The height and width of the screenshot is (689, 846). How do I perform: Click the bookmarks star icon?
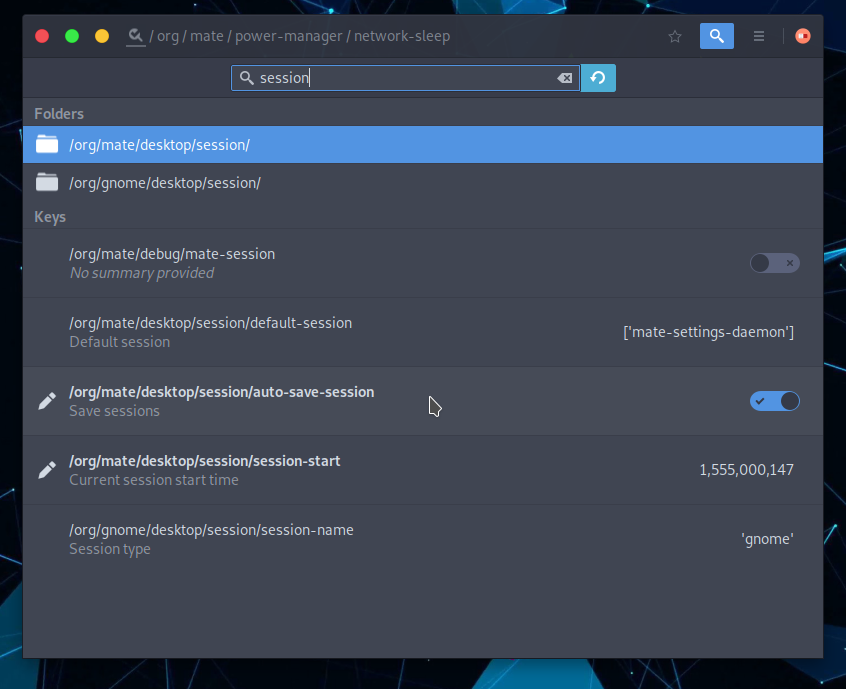point(675,36)
